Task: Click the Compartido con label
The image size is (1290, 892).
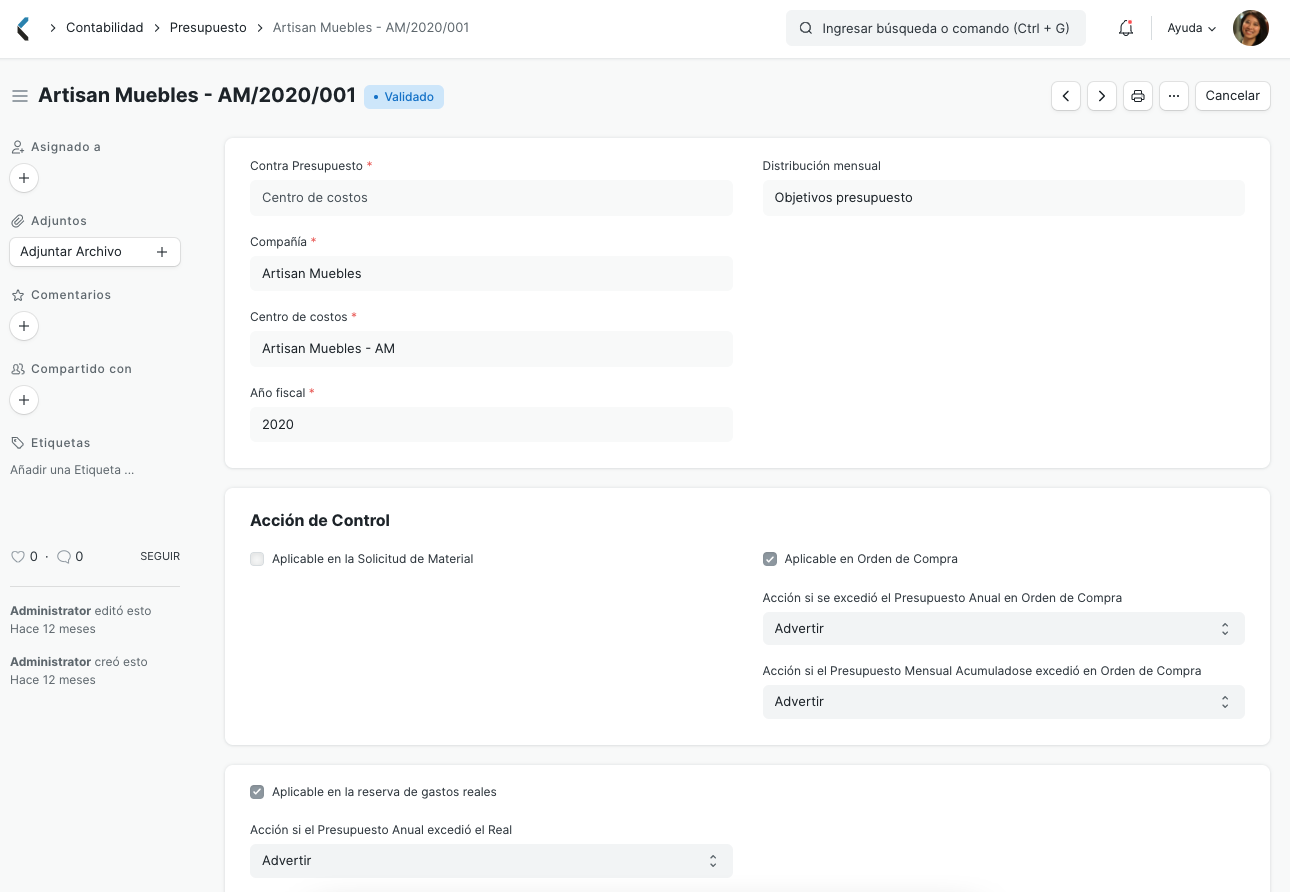Action: [x=81, y=369]
